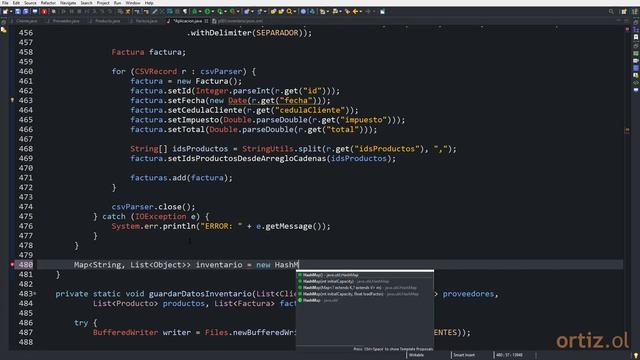640x360 pixels.
Task: Click the green Run button icon
Action: [x=207, y=11]
